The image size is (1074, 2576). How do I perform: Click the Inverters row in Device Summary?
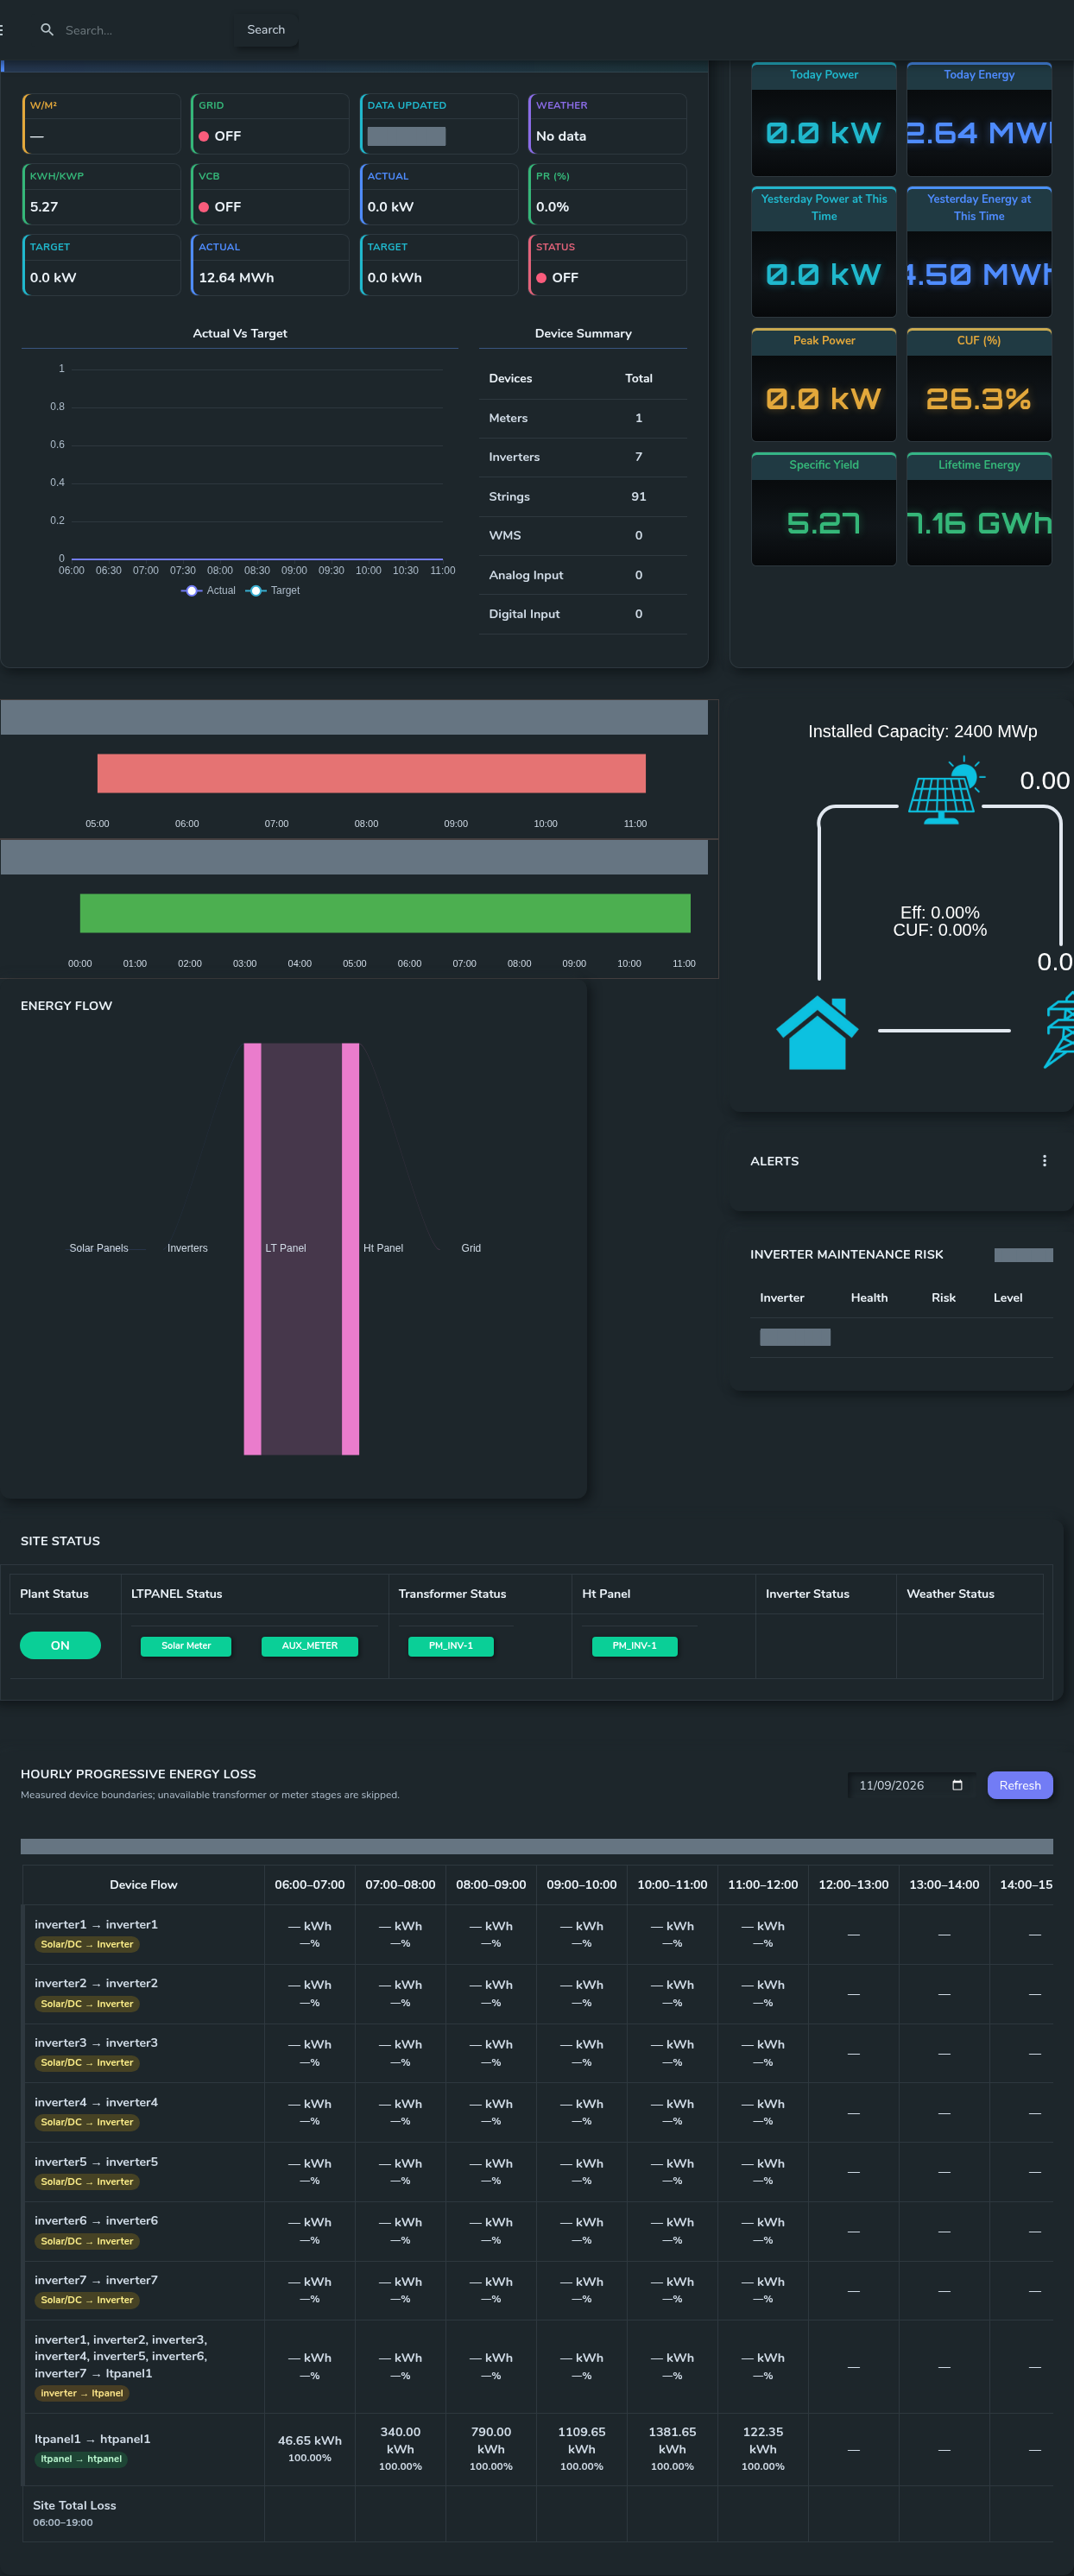(583, 457)
